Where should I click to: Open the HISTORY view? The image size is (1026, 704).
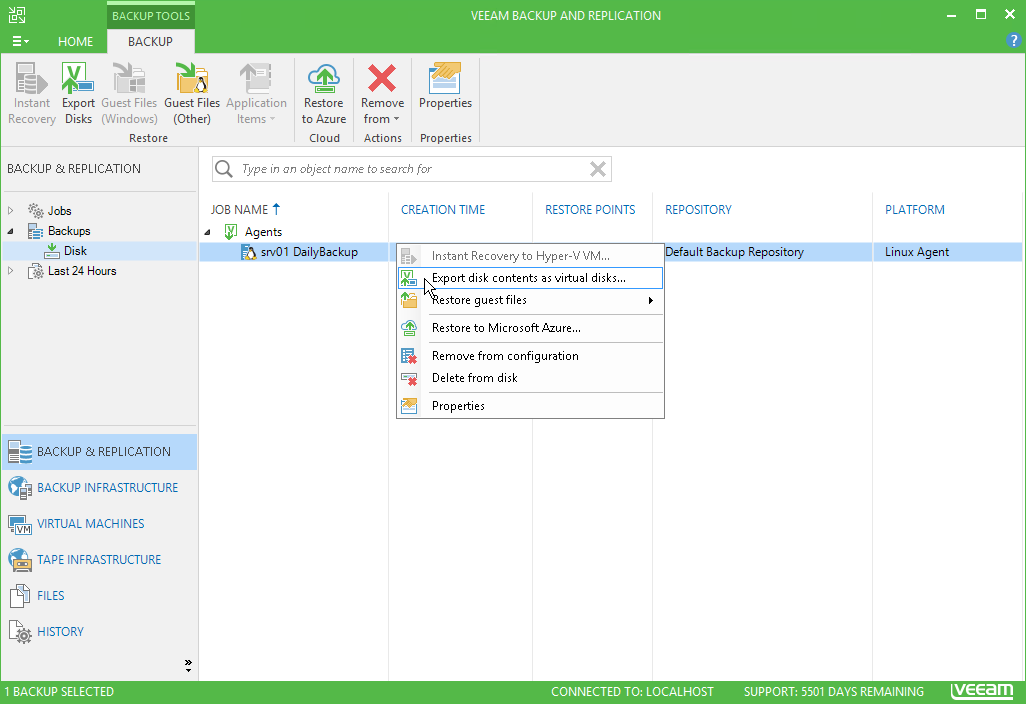tap(99, 631)
